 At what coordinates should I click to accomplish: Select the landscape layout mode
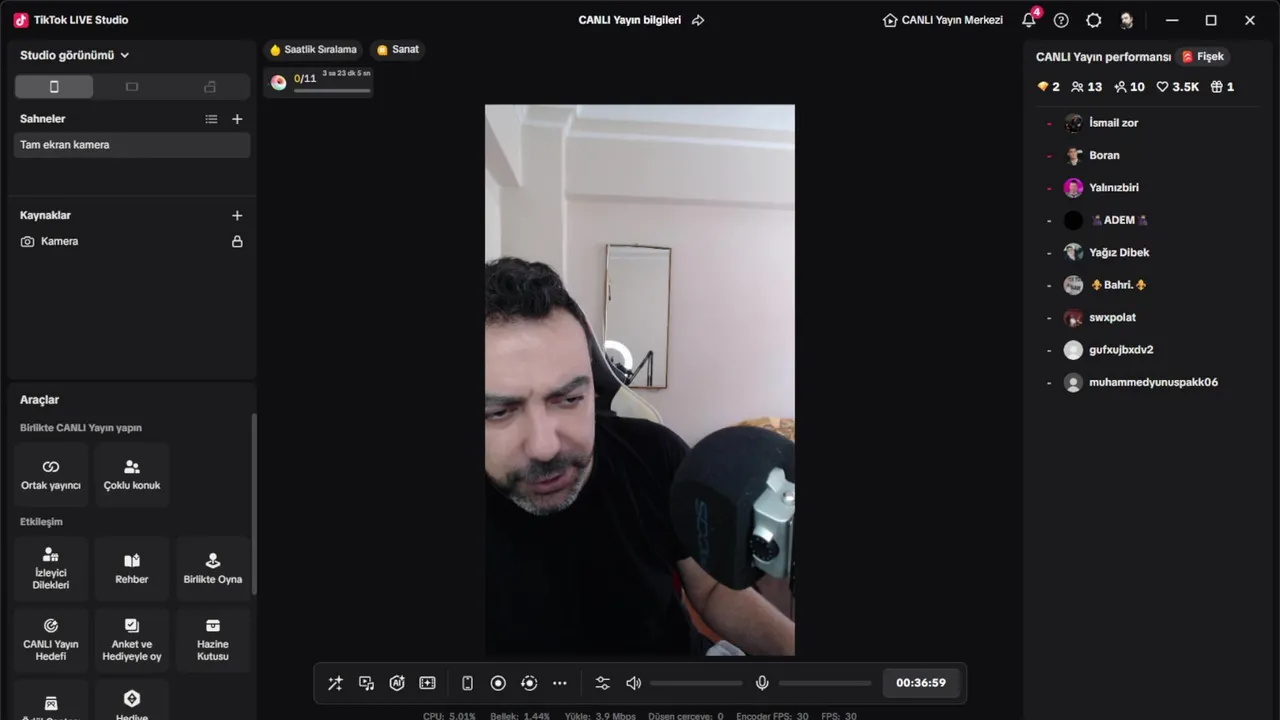tap(132, 87)
